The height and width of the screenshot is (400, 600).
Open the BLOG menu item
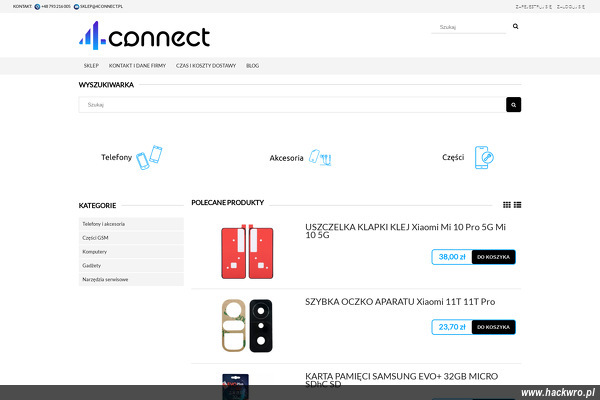[253, 66]
